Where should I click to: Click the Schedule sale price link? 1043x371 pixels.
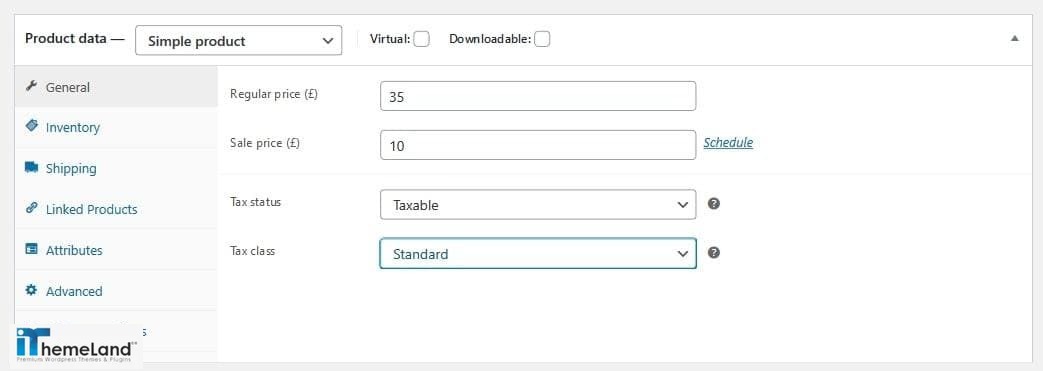click(x=728, y=142)
